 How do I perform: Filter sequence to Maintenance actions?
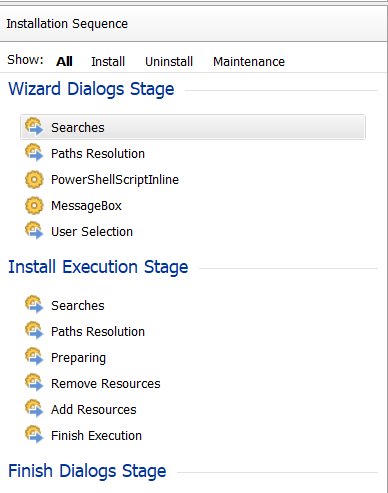coord(249,62)
